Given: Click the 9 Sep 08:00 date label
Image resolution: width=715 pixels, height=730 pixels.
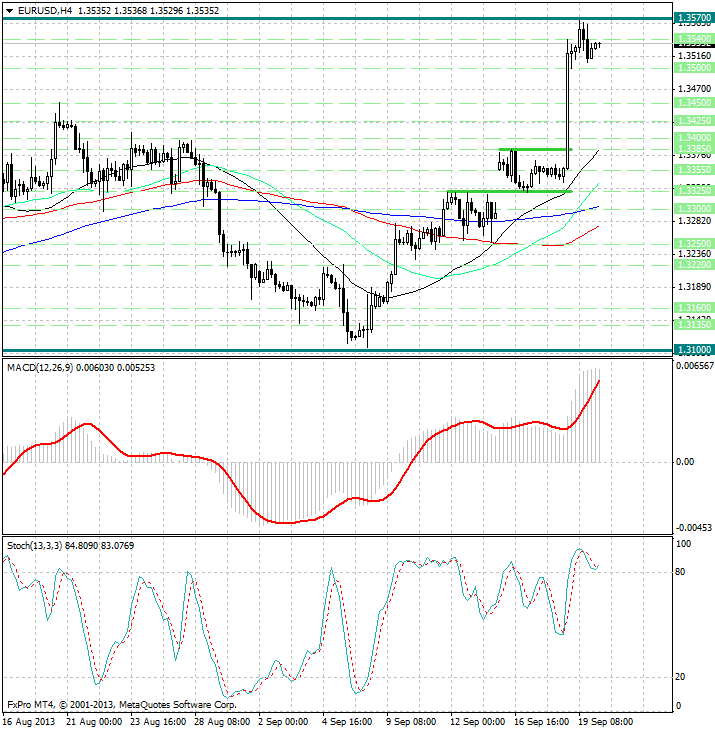Looking at the screenshot, I should [x=411, y=722].
